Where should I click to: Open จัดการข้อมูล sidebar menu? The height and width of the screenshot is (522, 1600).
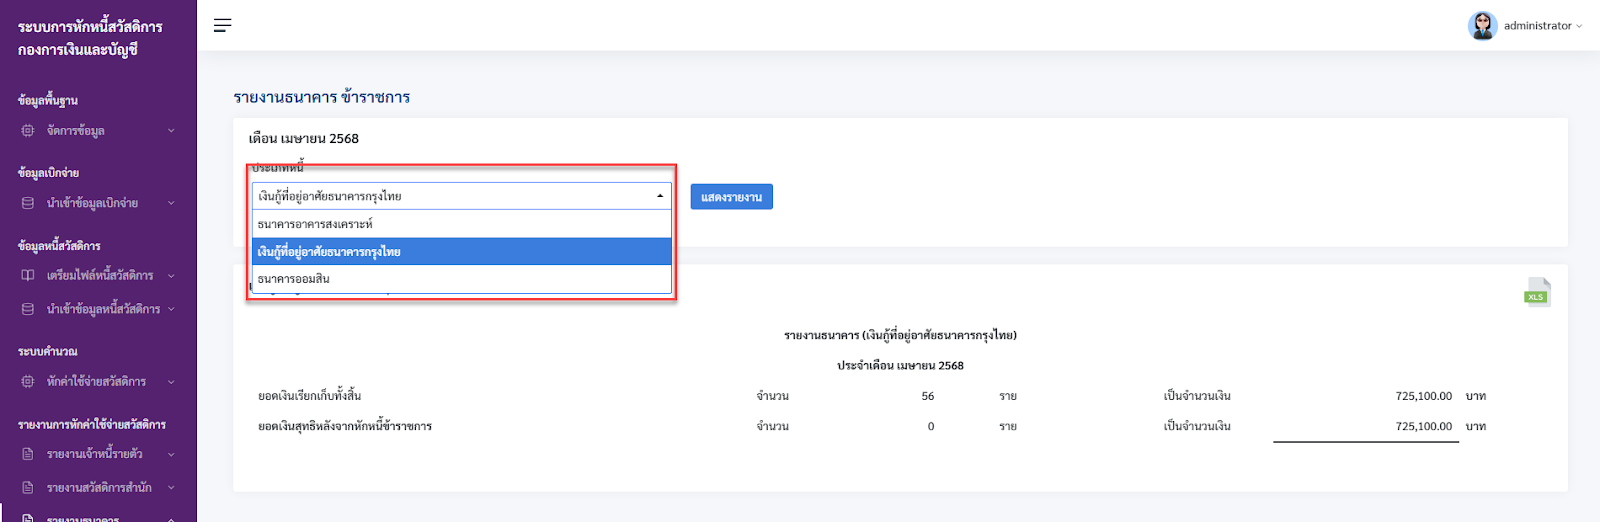point(98,130)
